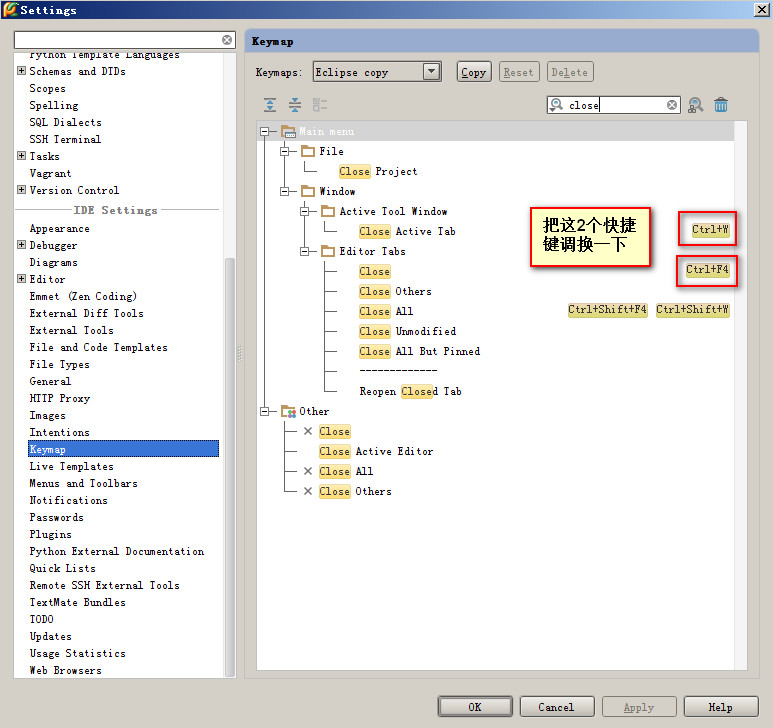Click the Find Actions by Shortcut icon
This screenshot has width=773, height=728.
click(x=696, y=104)
